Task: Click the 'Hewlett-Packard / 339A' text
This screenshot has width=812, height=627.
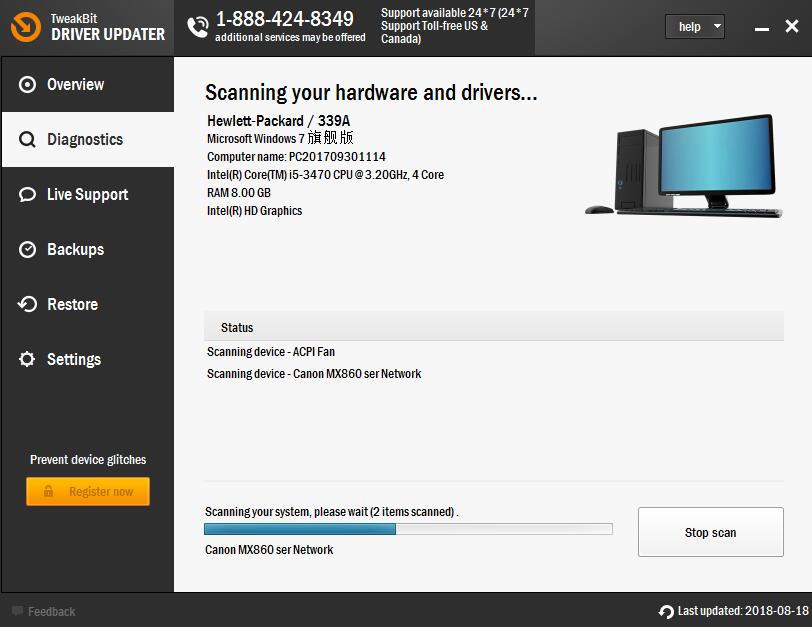Action: coord(279,121)
